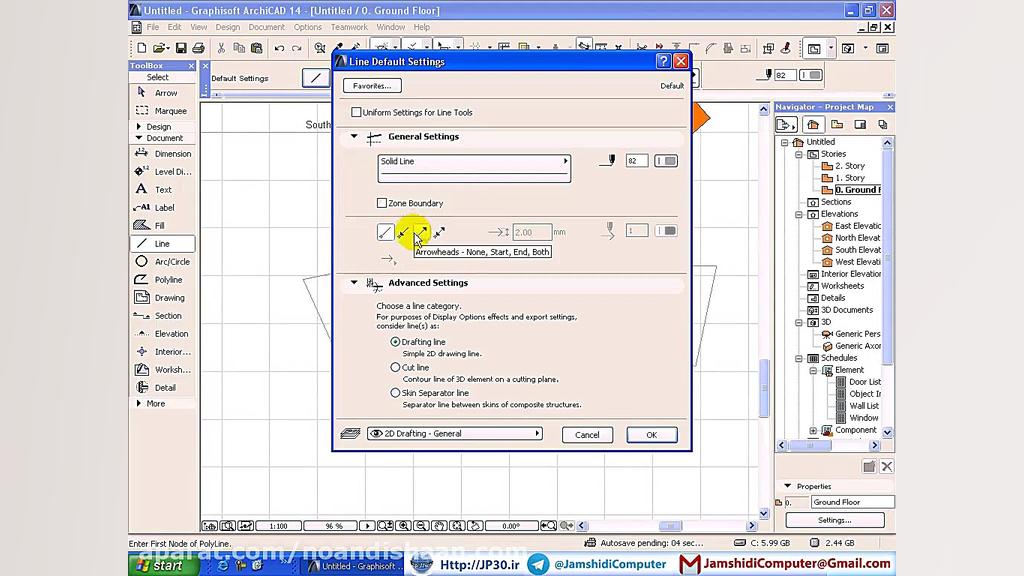This screenshot has height=576, width=1024.
Task: Click the line pen number field 82
Action: 637,161
